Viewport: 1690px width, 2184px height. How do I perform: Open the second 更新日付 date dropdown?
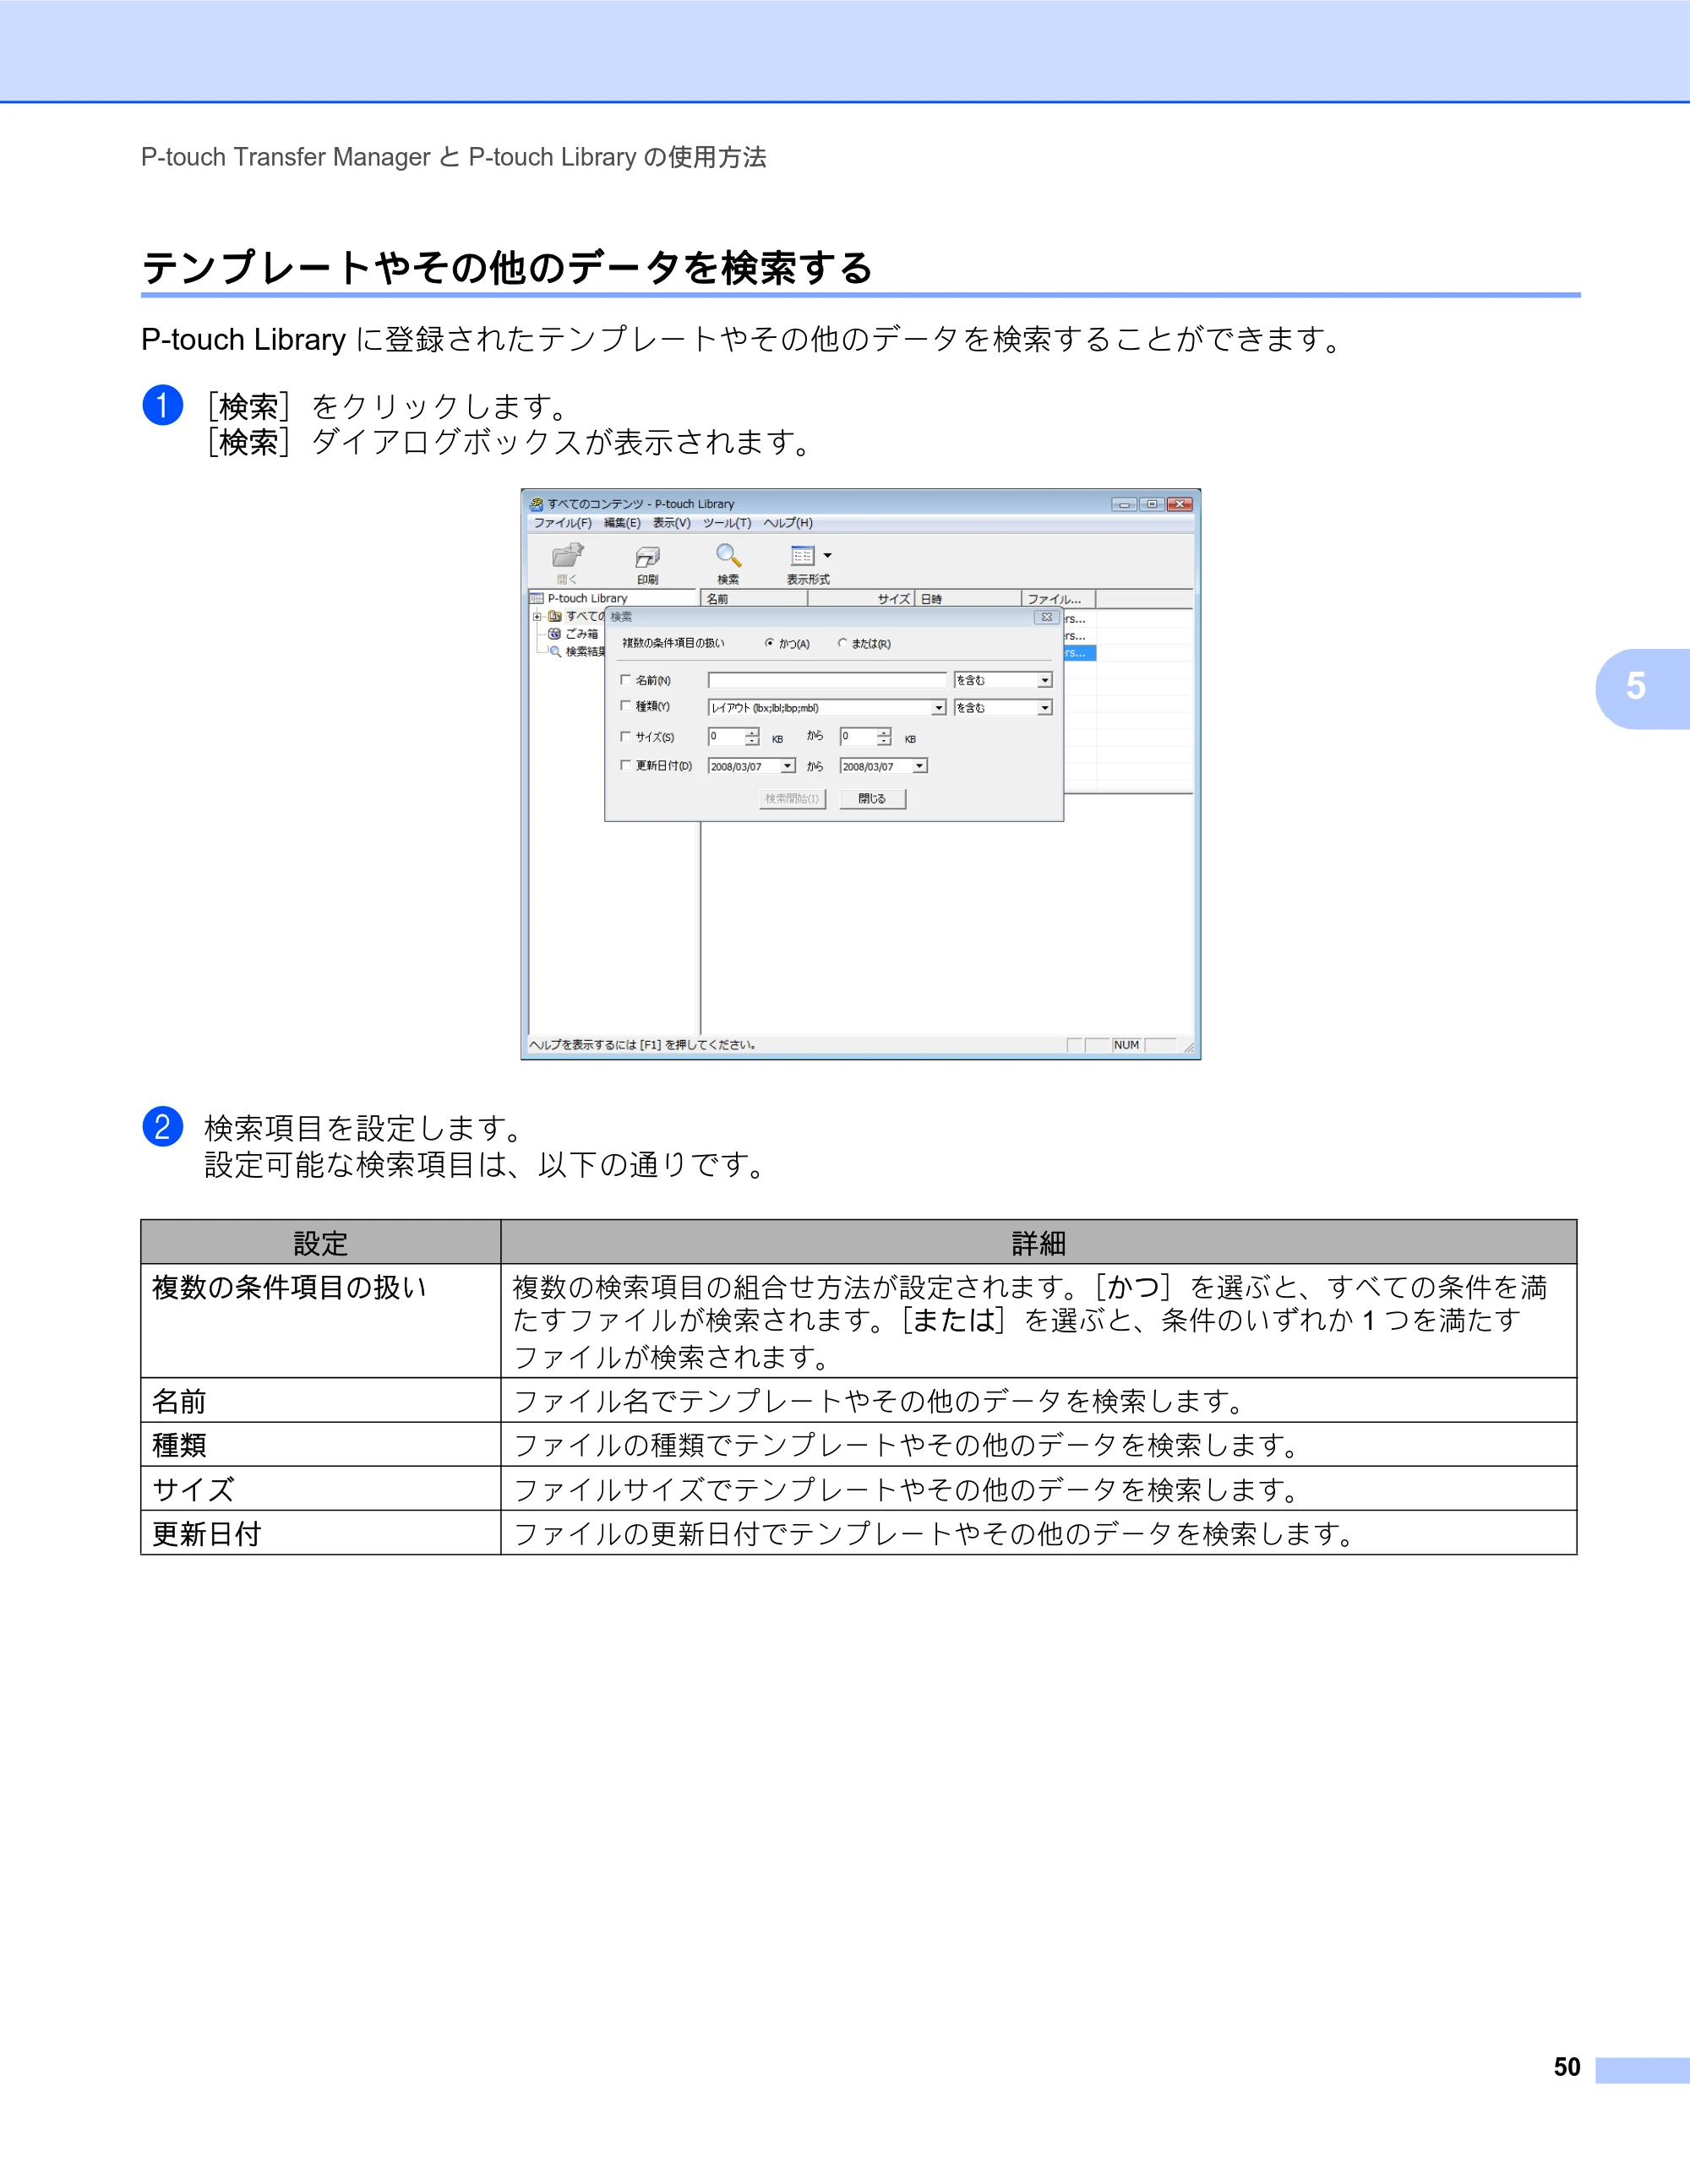[920, 766]
